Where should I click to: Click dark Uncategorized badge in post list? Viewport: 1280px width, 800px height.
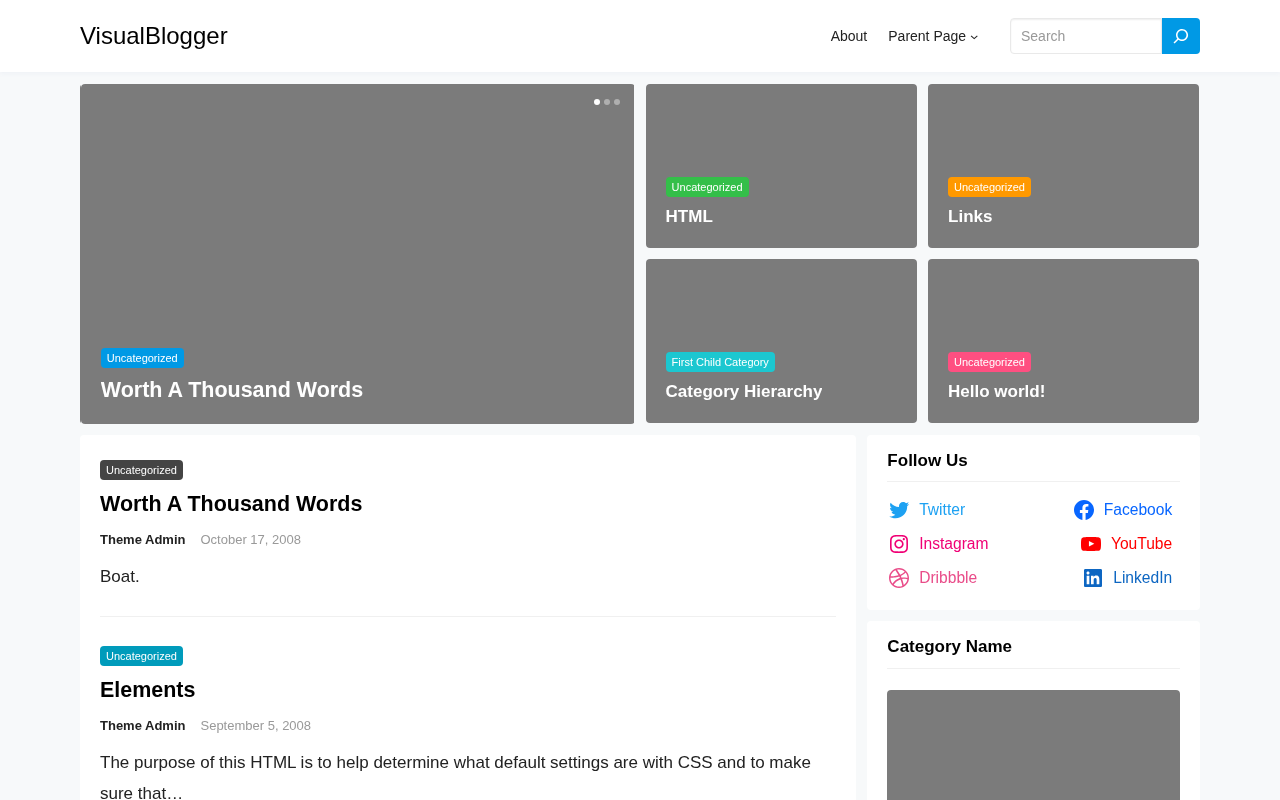[x=141, y=470]
